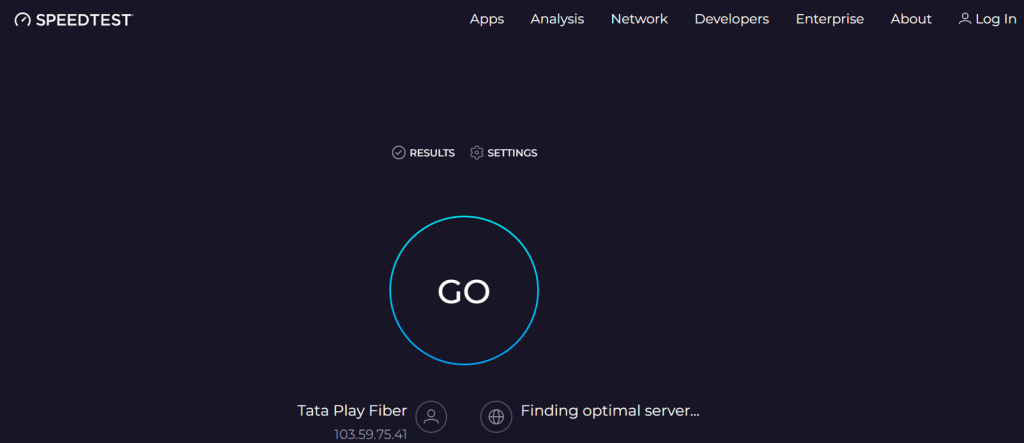
Task: Click the Results checkmark icon
Action: (398, 153)
